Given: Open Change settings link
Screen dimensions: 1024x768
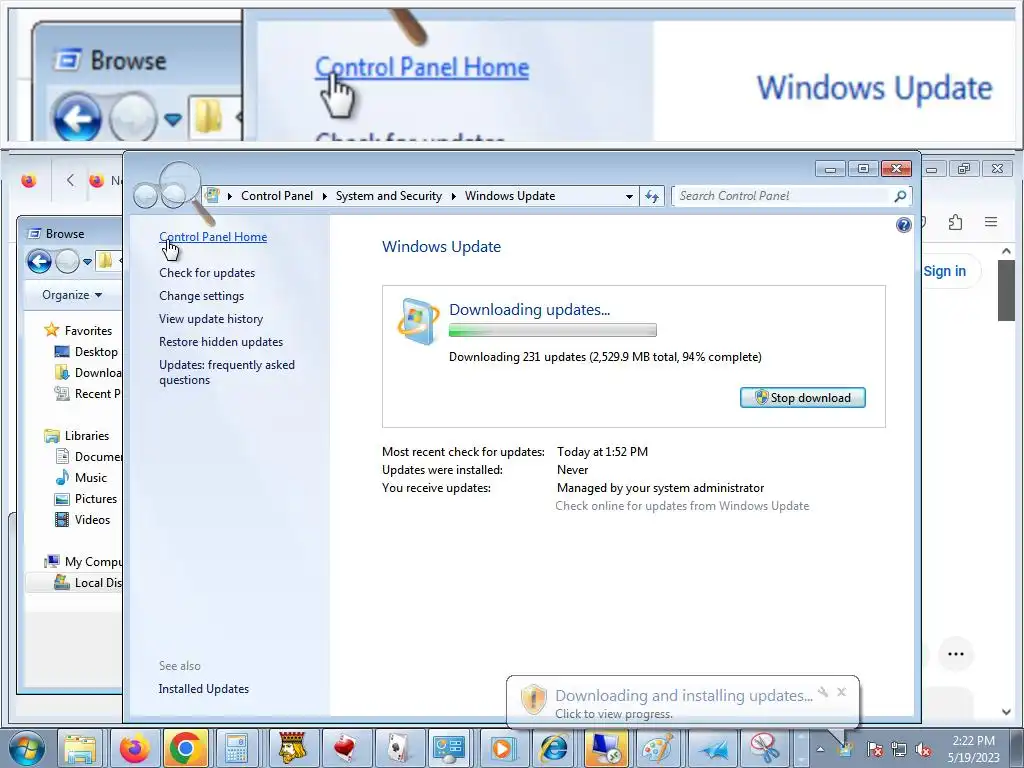Looking at the screenshot, I should [201, 296].
